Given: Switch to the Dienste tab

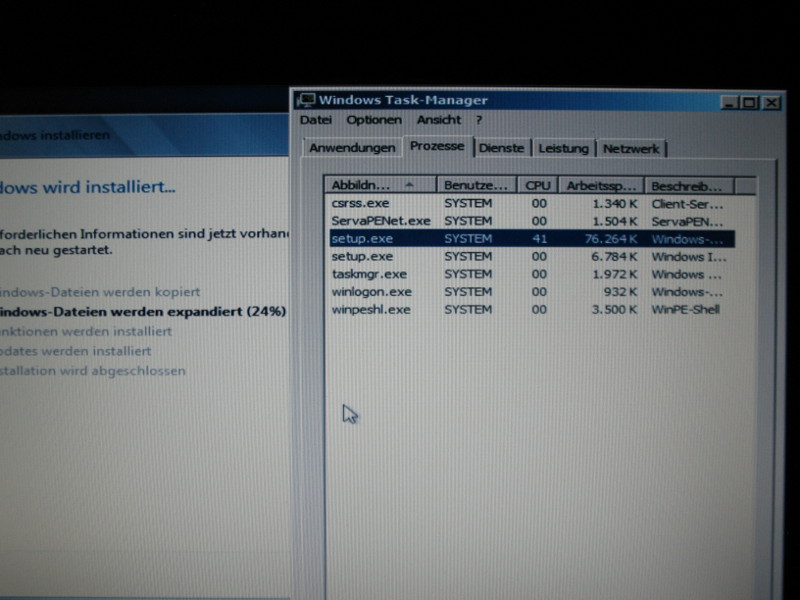Looking at the screenshot, I should [502, 148].
